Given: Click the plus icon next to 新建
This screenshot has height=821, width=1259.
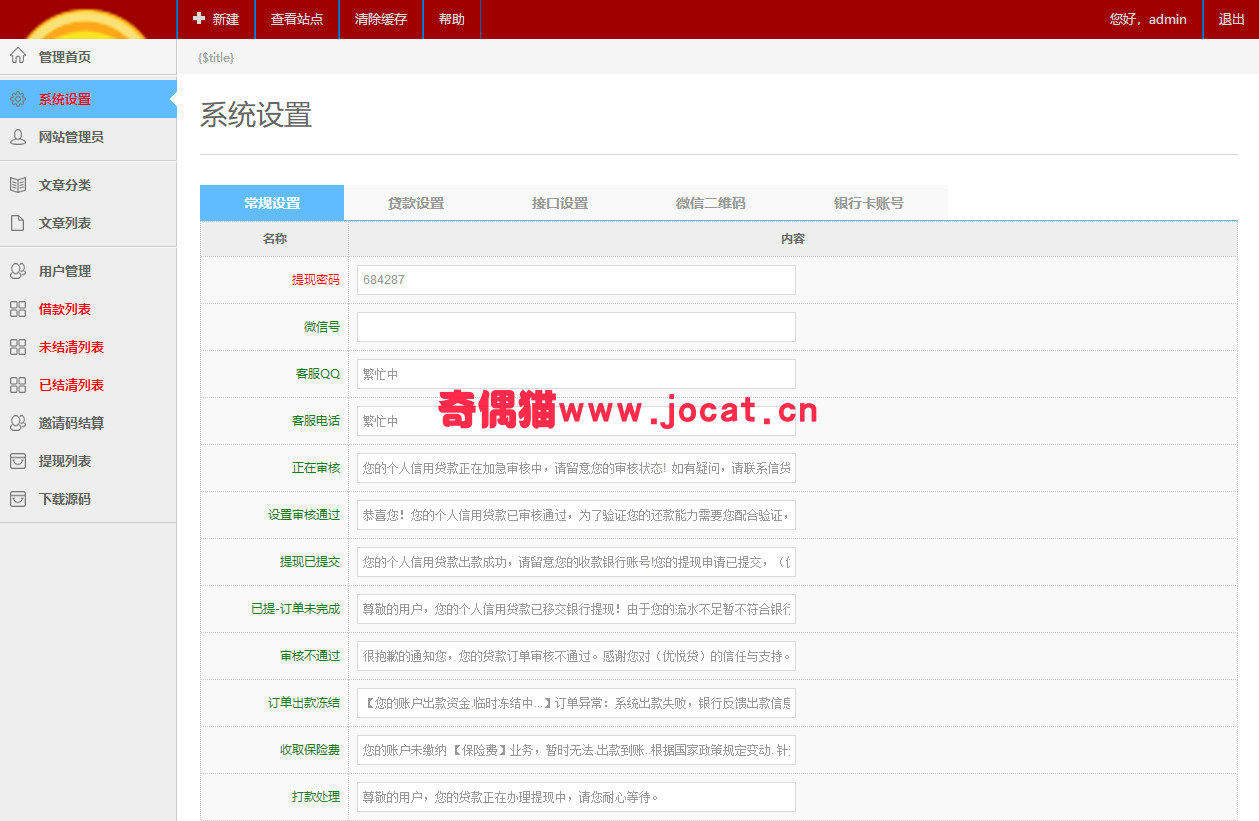Looking at the screenshot, I should tap(199, 19).
